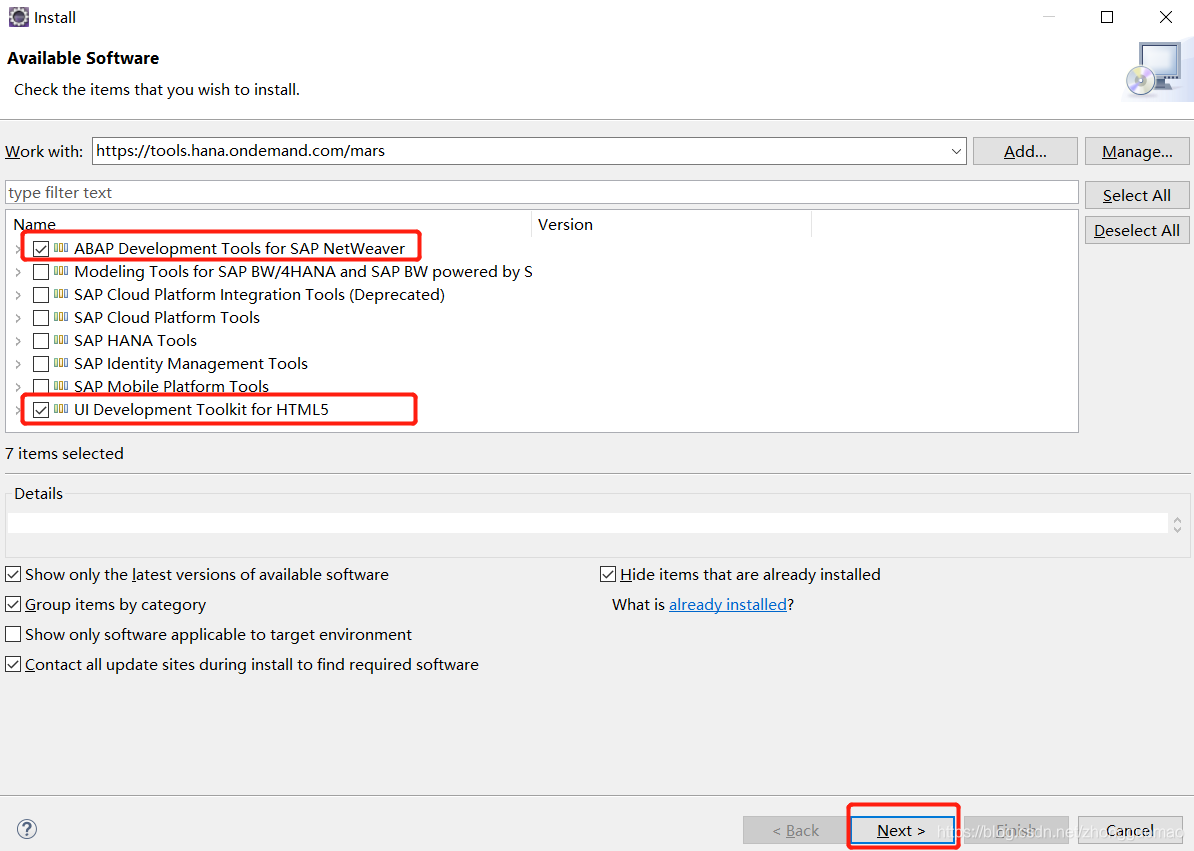1194x851 pixels.
Task: Click the Add... button
Action: coord(1025,151)
